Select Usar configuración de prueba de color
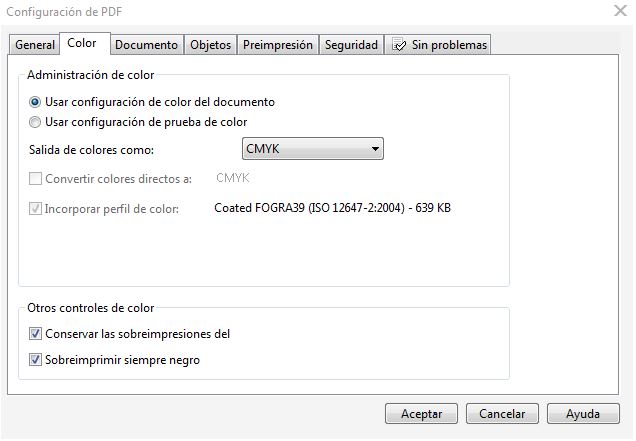 [x=35, y=122]
